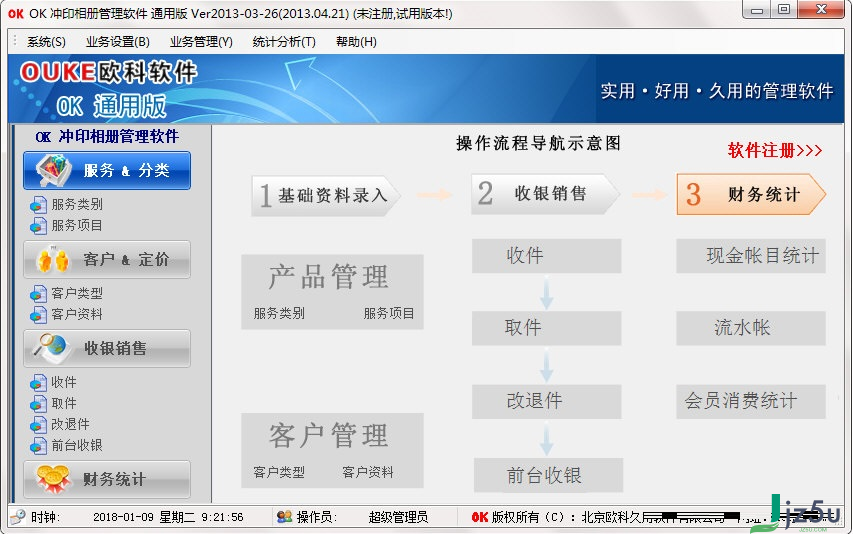The image size is (853, 534).
Task: Click the people icon in 客户 & 定价
Action: pos(53,259)
